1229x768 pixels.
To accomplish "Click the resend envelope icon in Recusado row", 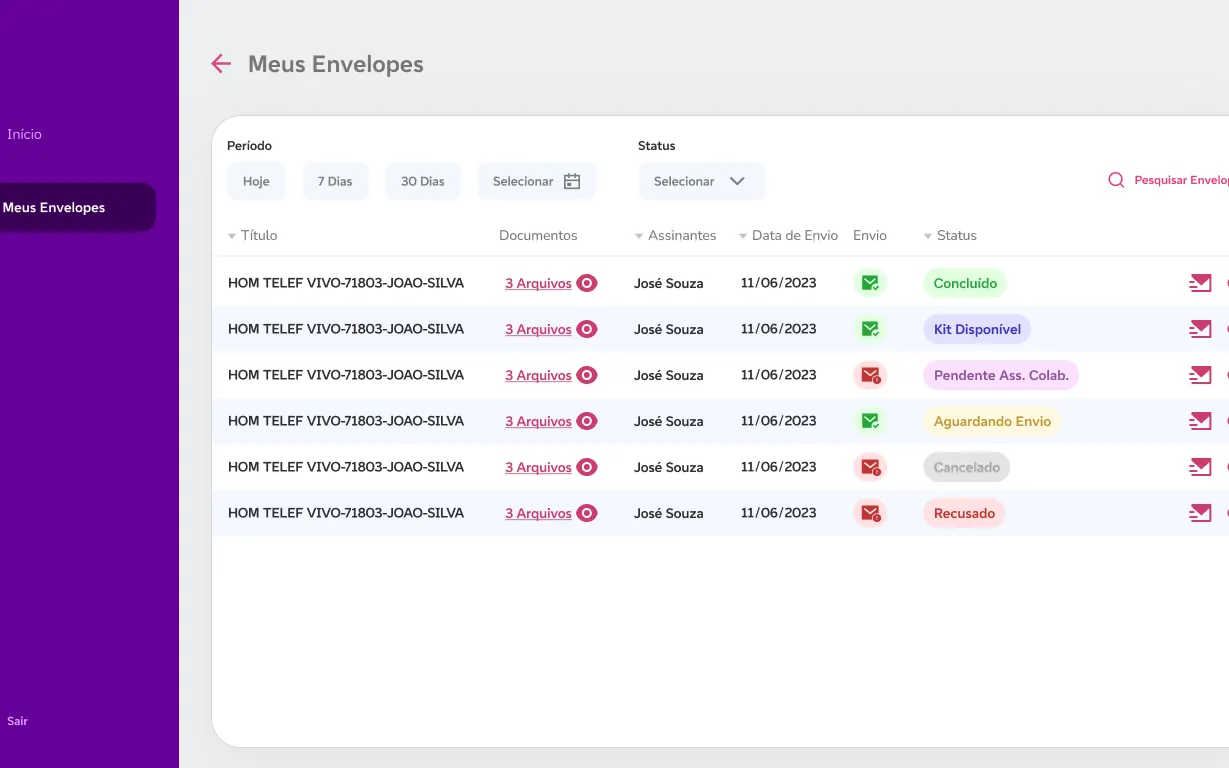I will (x=1200, y=513).
